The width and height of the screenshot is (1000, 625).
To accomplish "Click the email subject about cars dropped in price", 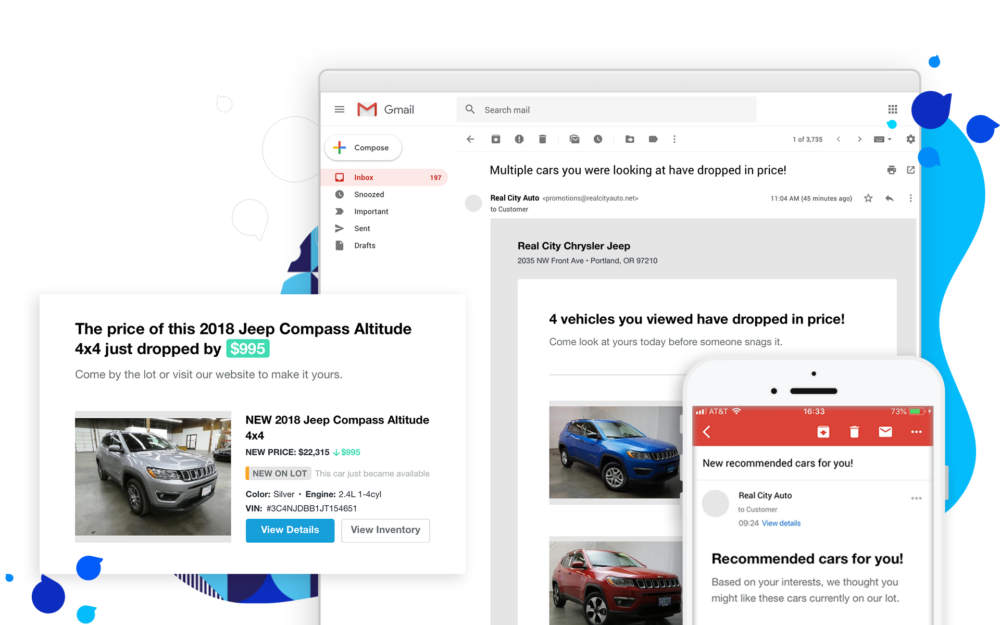I will point(638,170).
